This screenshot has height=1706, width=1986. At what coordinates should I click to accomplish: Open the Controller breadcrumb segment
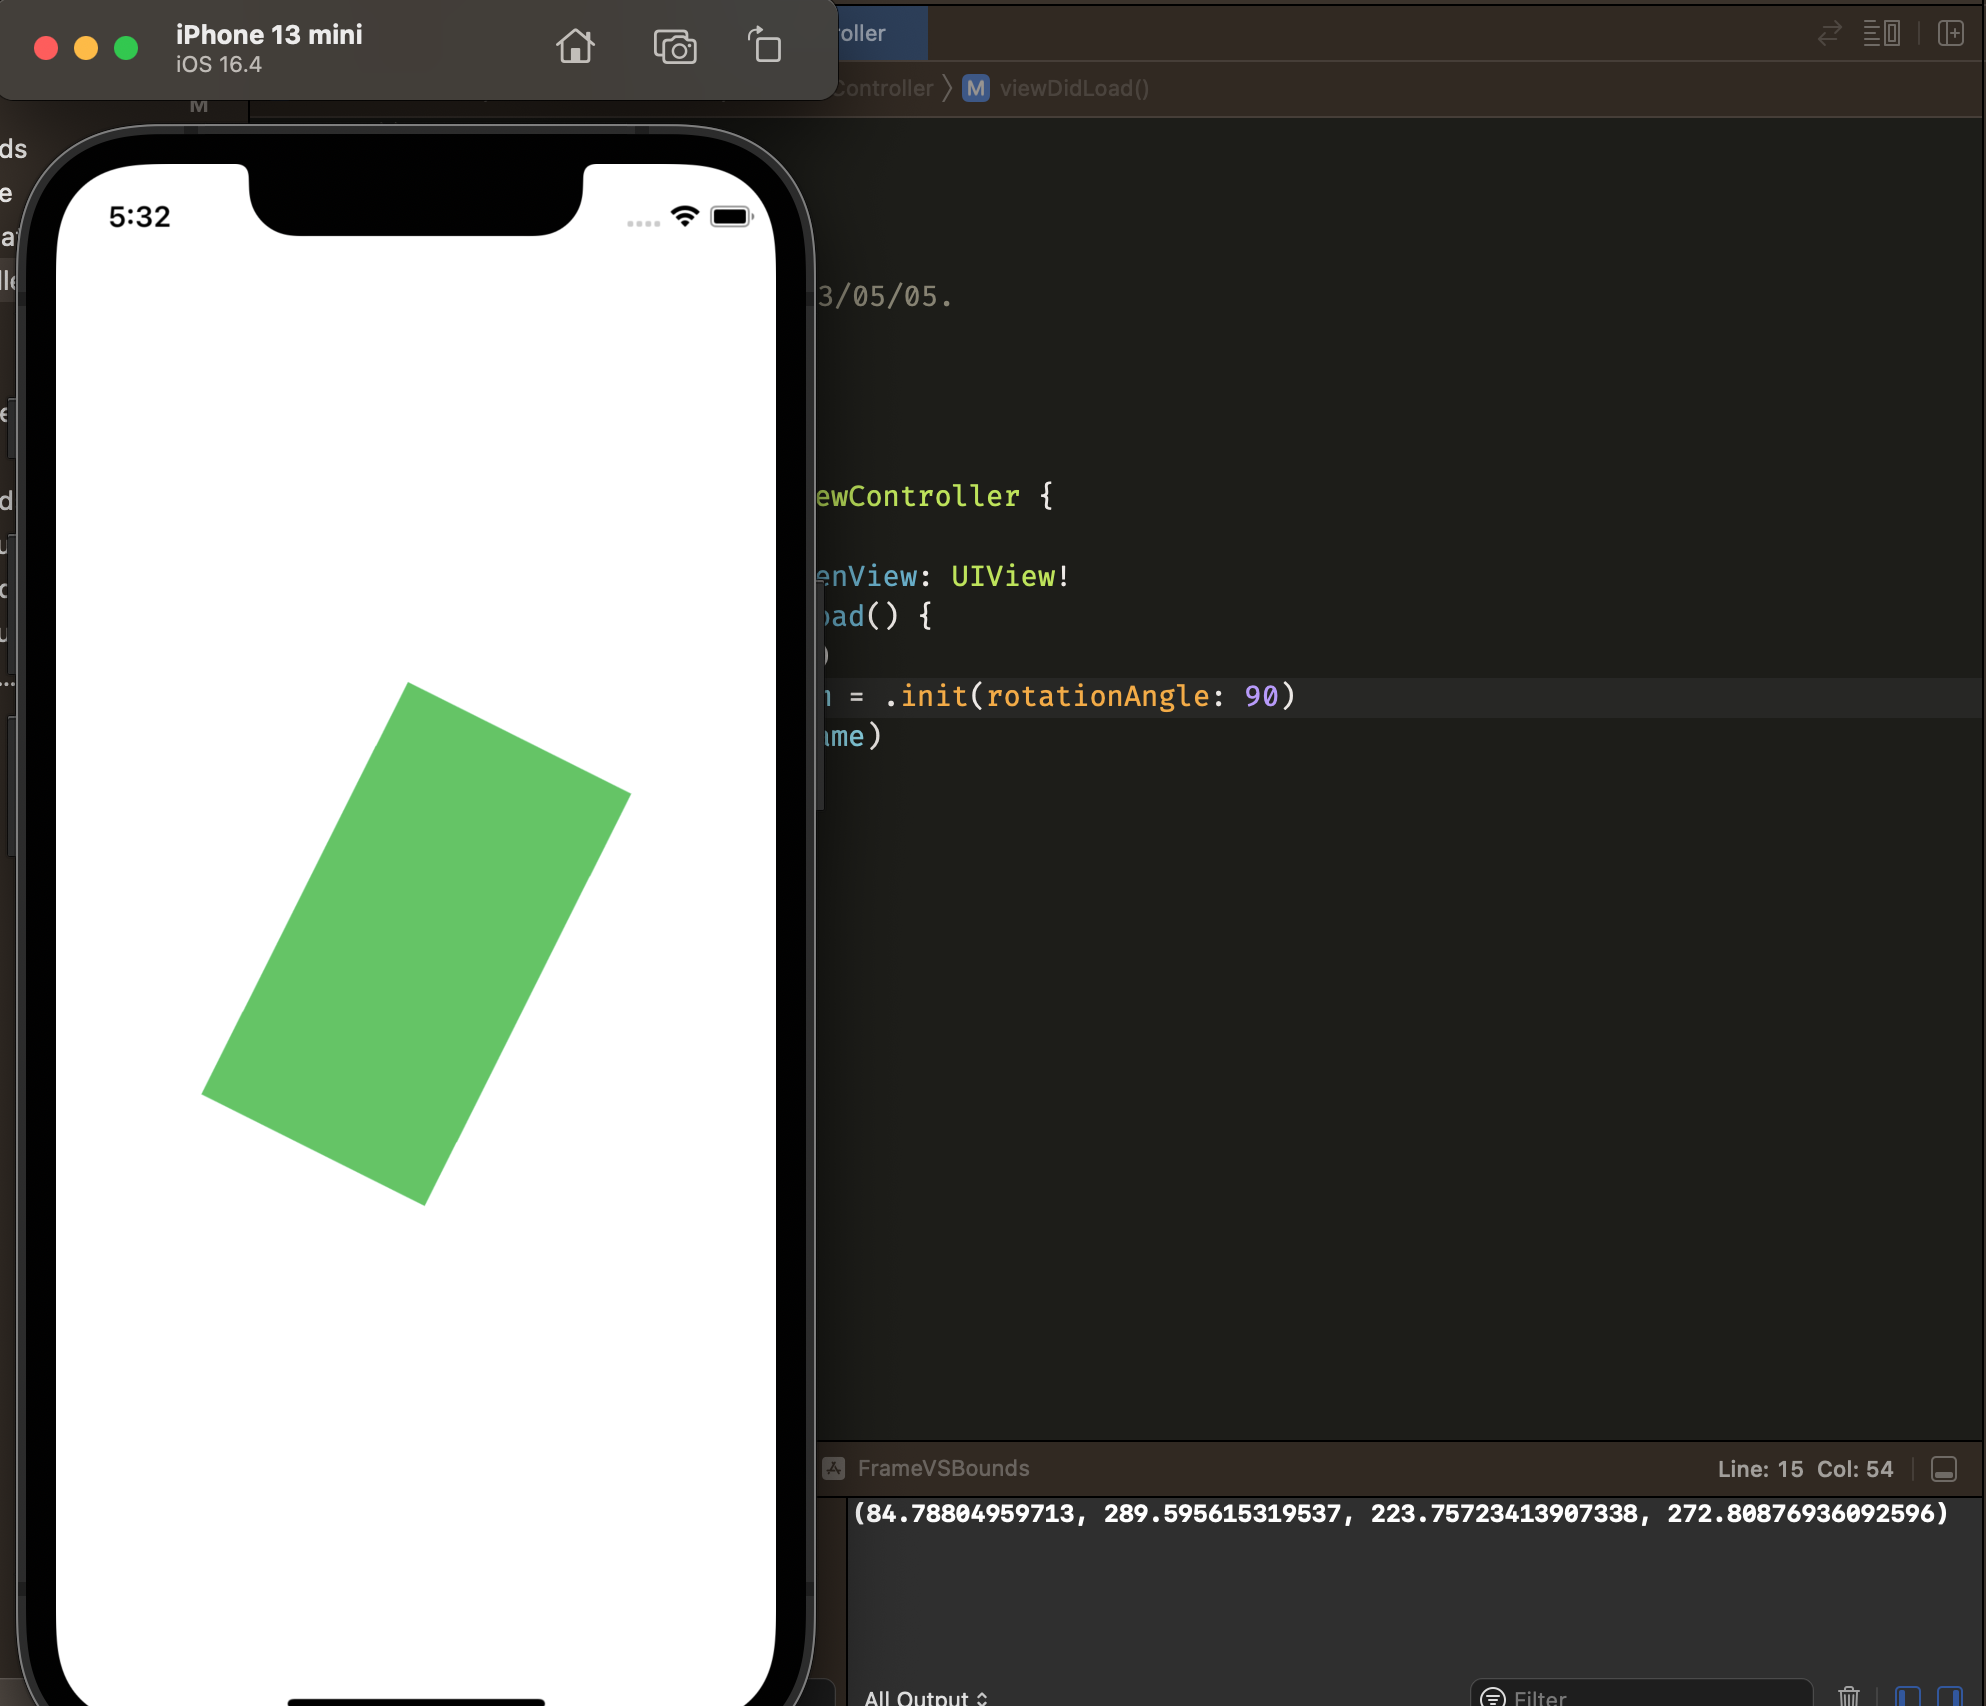(882, 88)
